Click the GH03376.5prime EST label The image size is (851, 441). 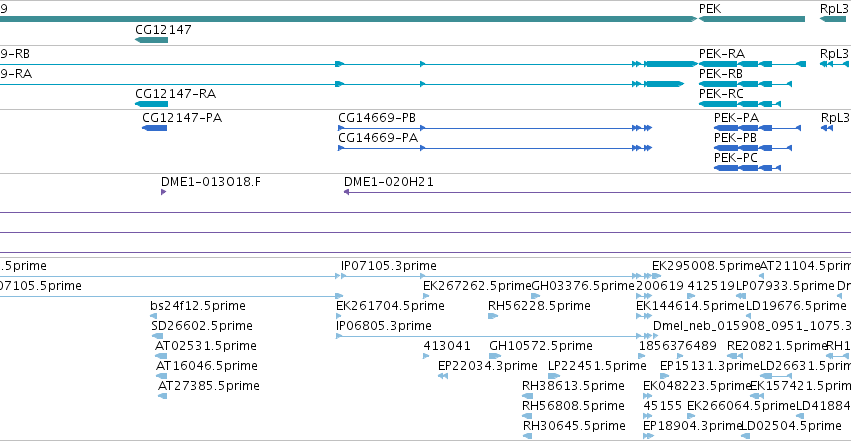click(x=583, y=286)
